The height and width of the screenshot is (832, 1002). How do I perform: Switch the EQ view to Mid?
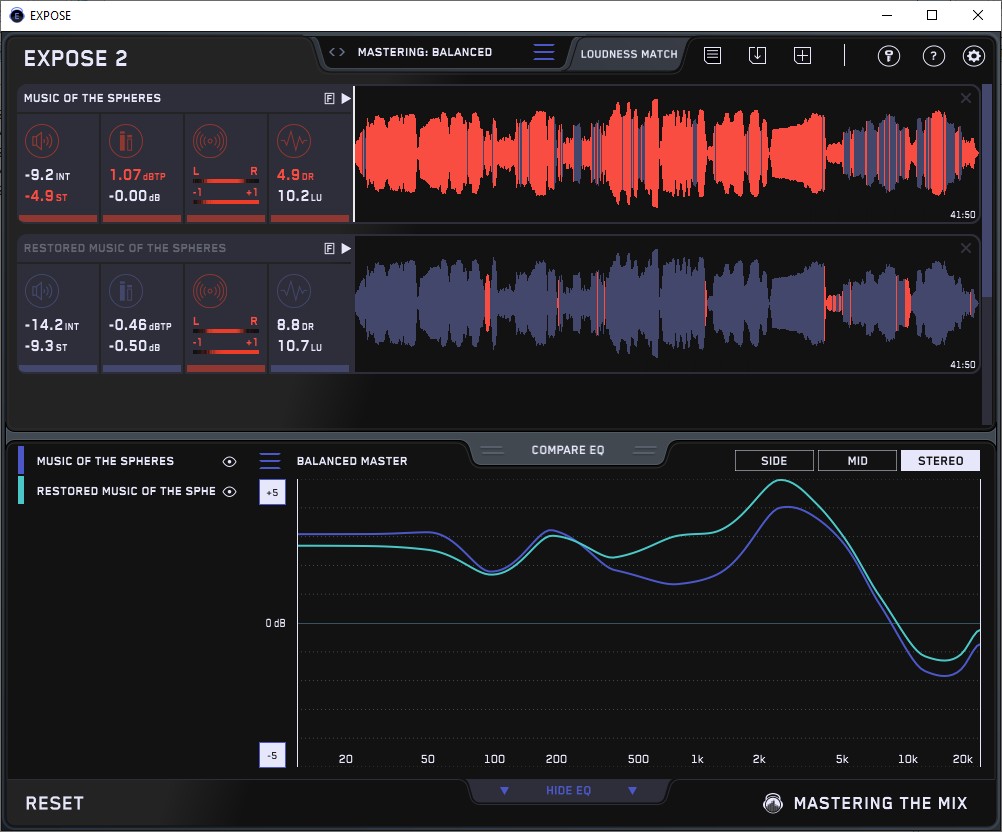857,461
